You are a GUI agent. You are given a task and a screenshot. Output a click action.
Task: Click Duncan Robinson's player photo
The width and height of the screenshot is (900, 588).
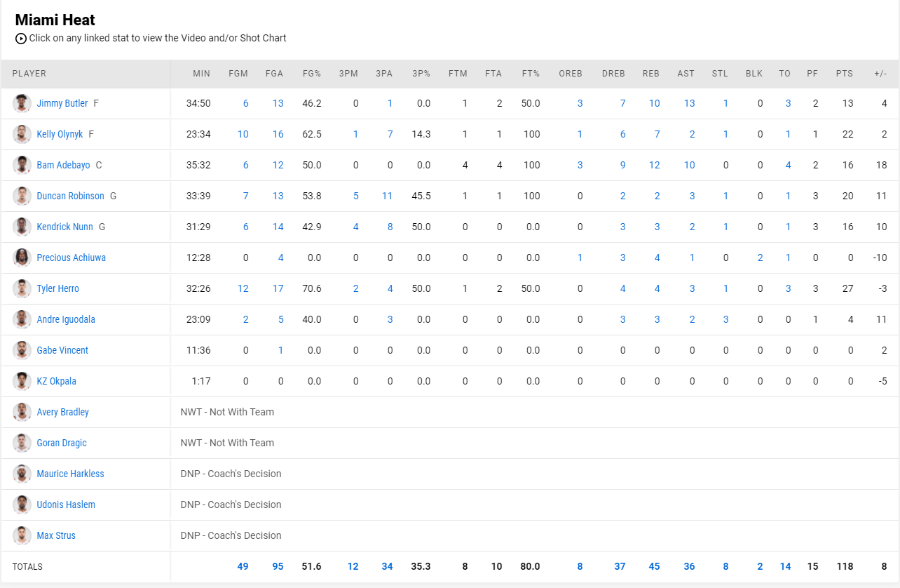coord(22,196)
